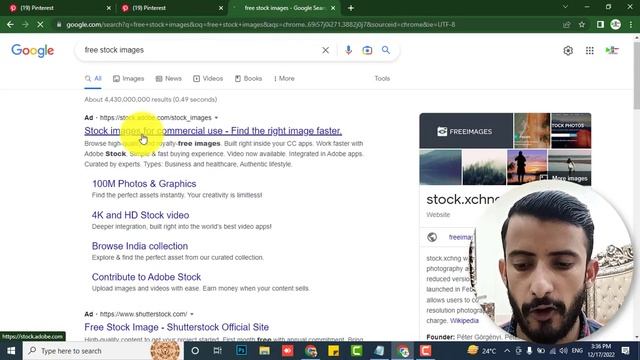This screenshot has width=640, height=360.
Task: Open Cortana circle on taskbar
Action: (x=195, y=351)
